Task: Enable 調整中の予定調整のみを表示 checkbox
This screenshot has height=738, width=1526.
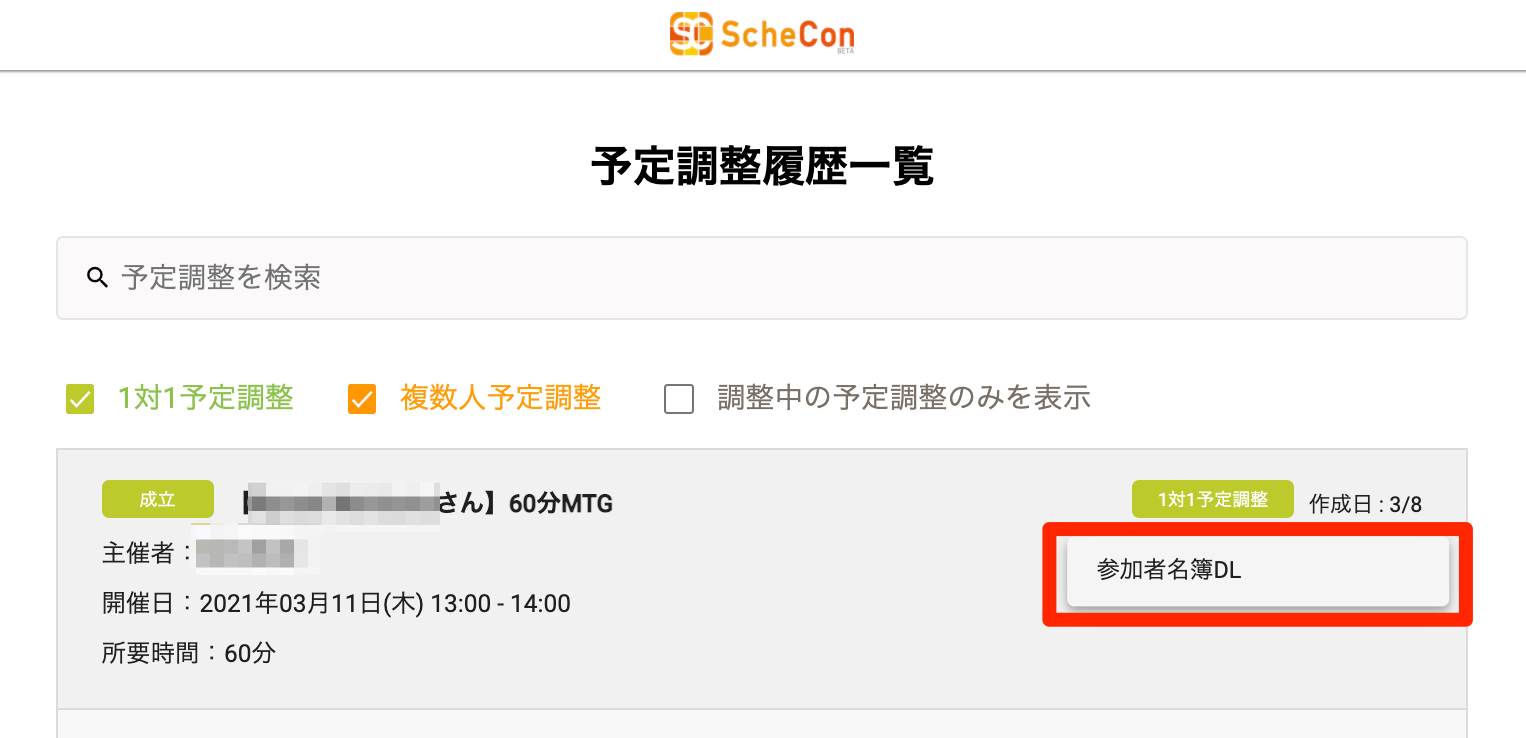Action: pyautogui.click(x=679, y=400)
